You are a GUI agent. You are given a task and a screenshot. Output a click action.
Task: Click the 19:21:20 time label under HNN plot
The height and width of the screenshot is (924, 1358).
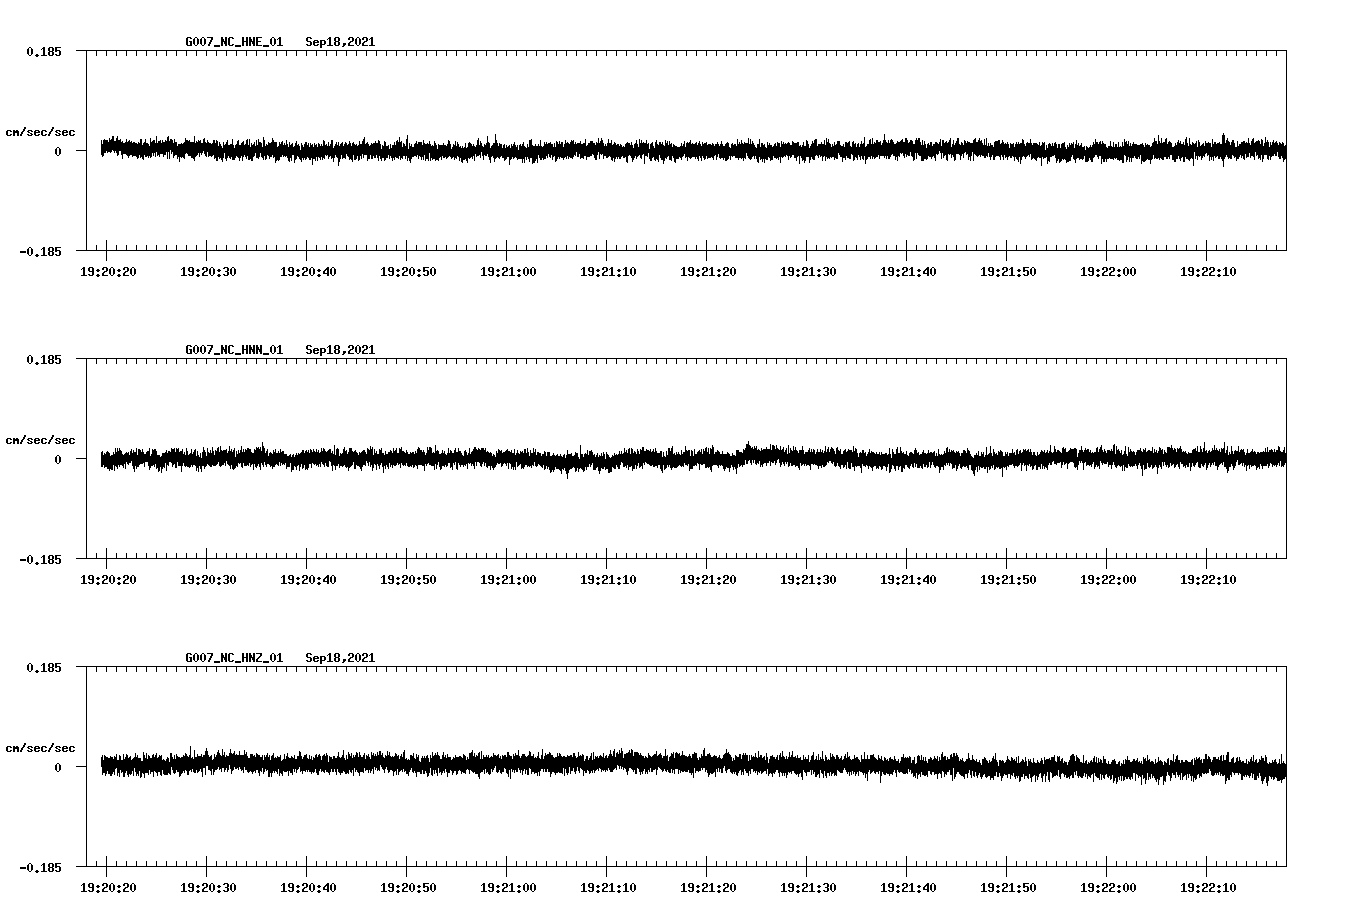tap(708, 579)
